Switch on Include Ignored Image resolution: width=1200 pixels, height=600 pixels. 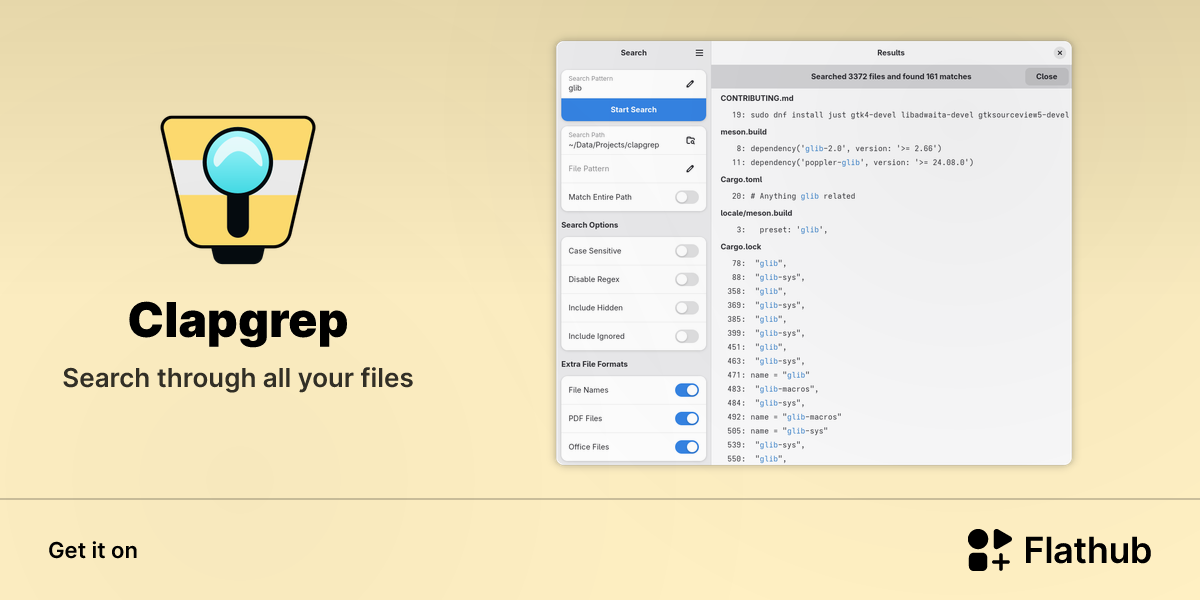pos(687,337)
